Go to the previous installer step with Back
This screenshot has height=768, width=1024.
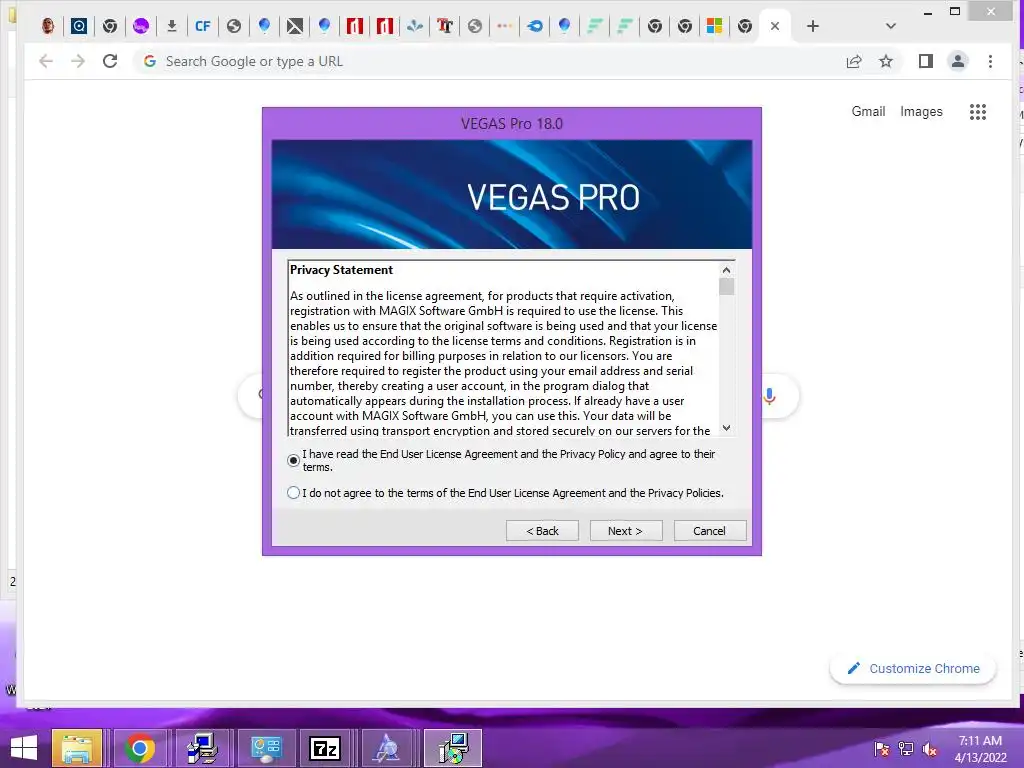pyautogui.click(x=542, y=531)
